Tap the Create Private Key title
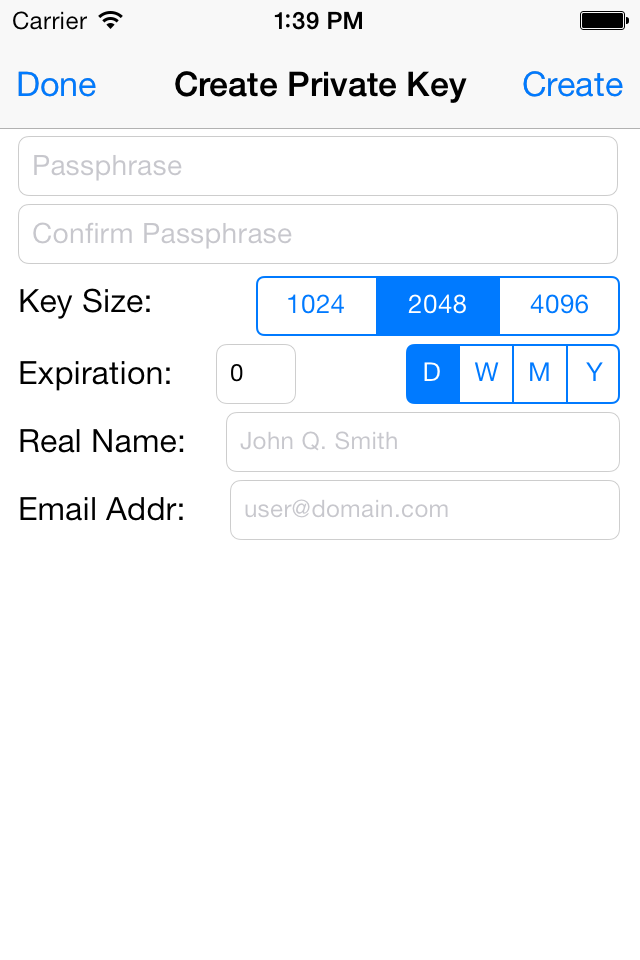640x960 pixels. tap(320, 85)
